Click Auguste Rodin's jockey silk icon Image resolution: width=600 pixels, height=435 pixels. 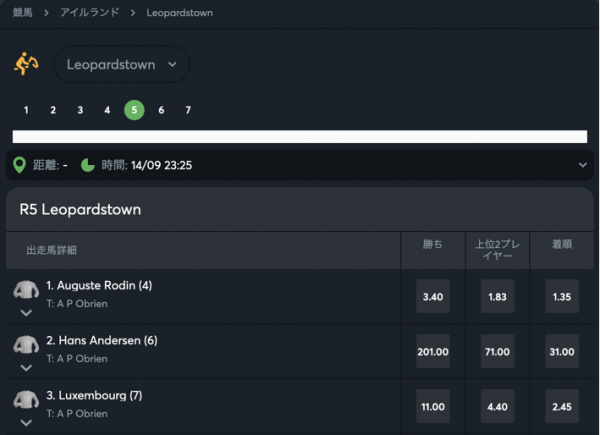point(26,290)
